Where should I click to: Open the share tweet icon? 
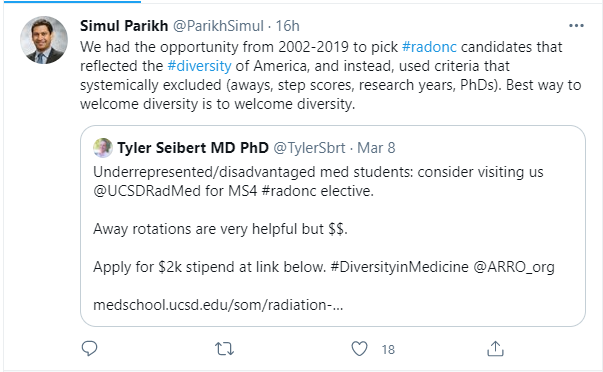(495, 349)
